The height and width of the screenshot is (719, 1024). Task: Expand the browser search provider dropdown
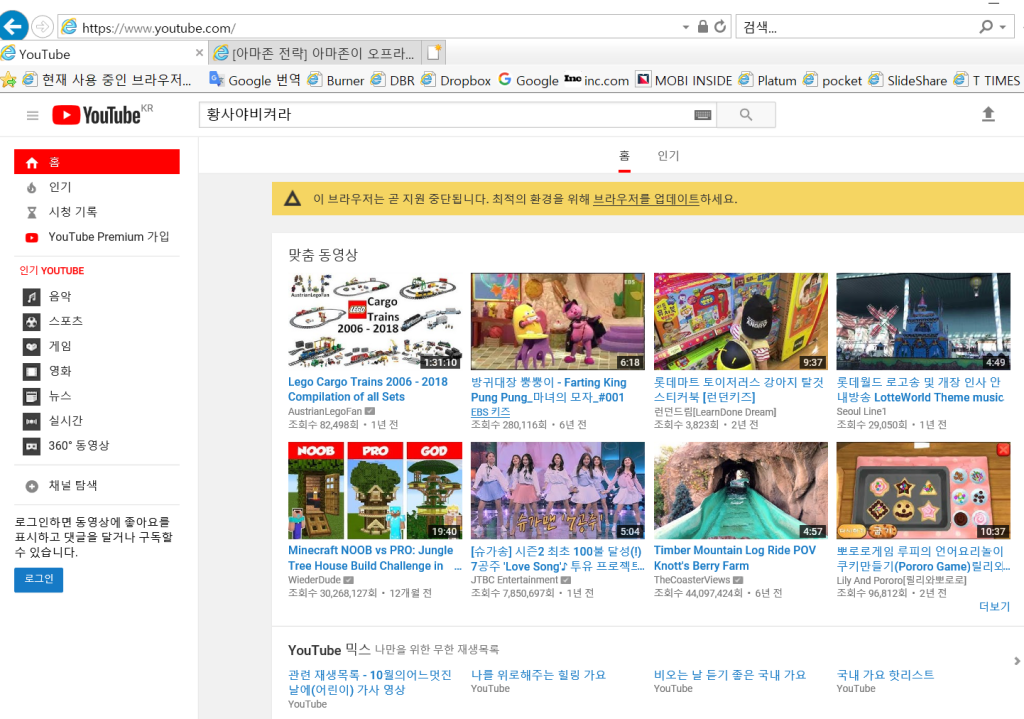(x=1003, y=27)
